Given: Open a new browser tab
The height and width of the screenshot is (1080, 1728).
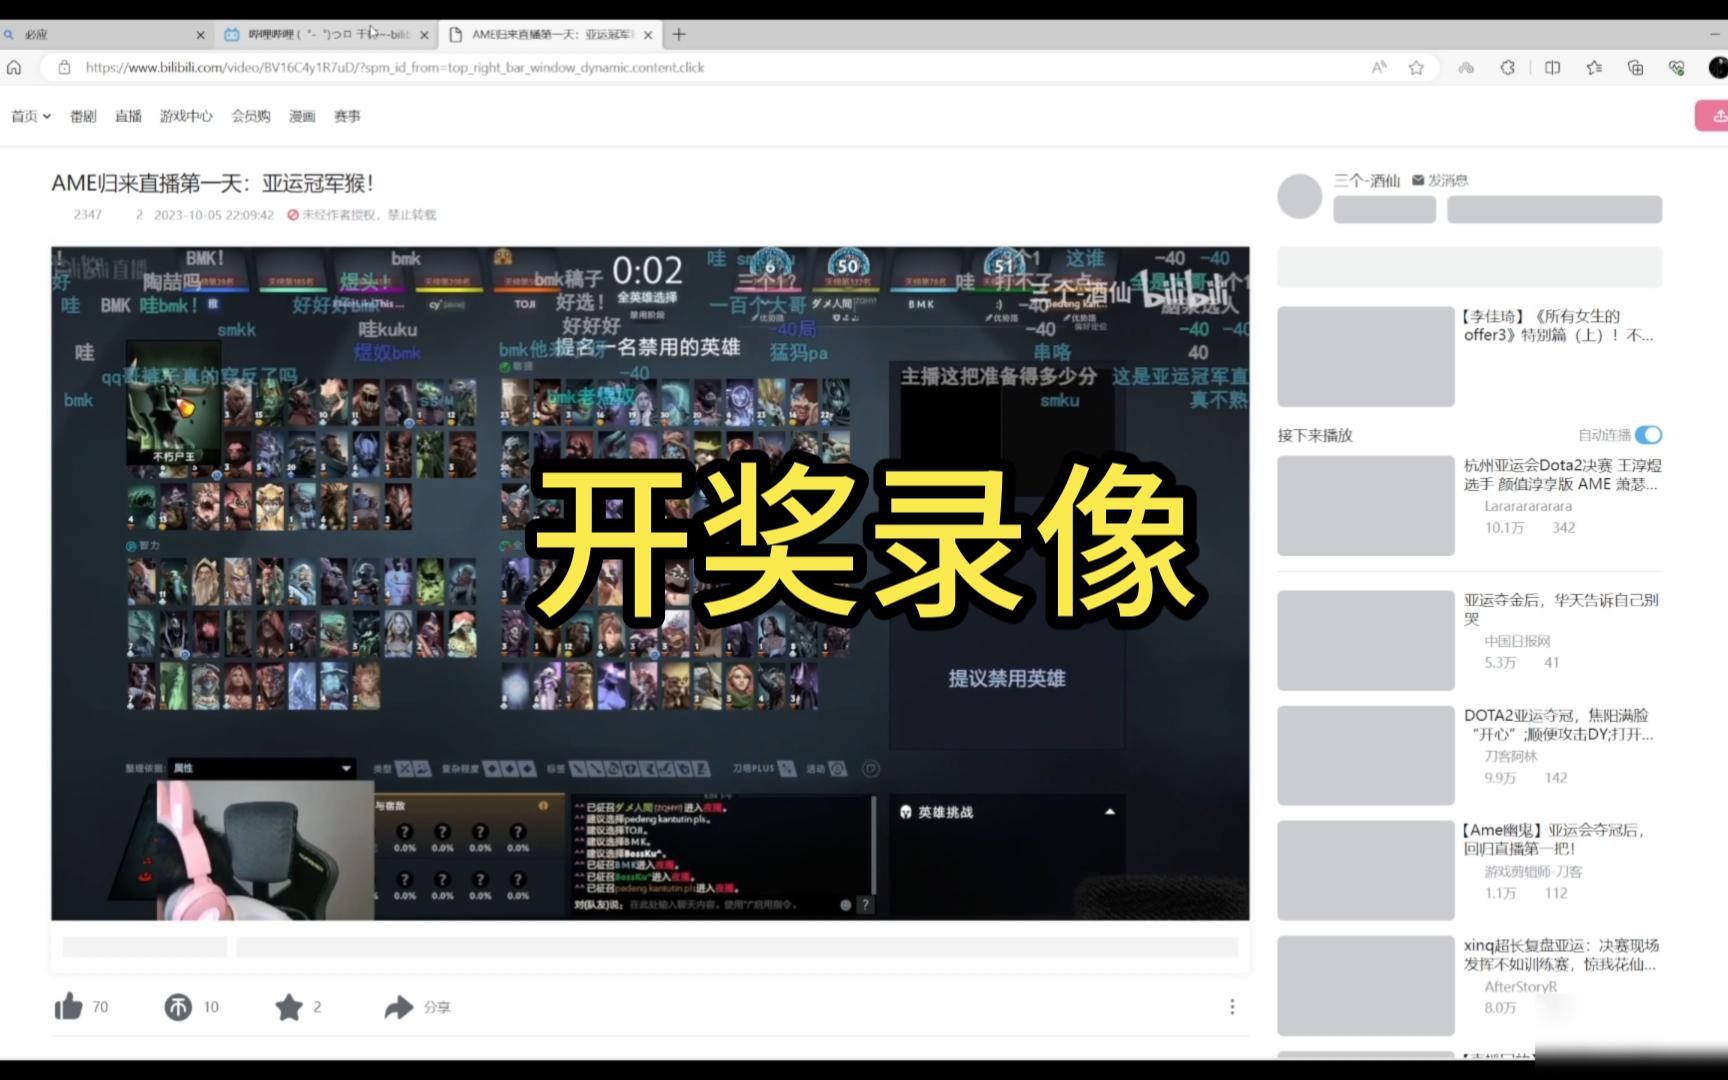Looking at the screenshot, I should tap(679, 34).
